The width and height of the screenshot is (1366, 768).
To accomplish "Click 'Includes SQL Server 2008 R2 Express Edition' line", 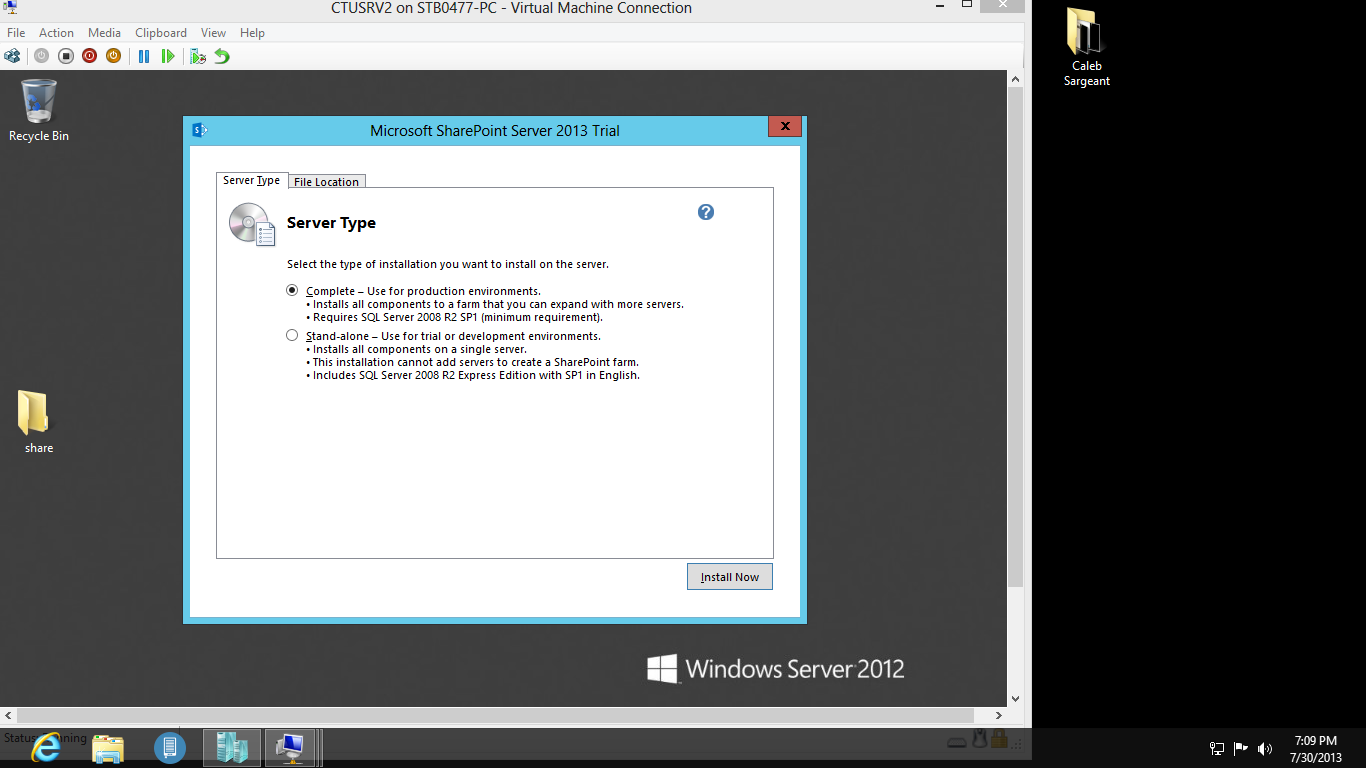I will (472, 376).
